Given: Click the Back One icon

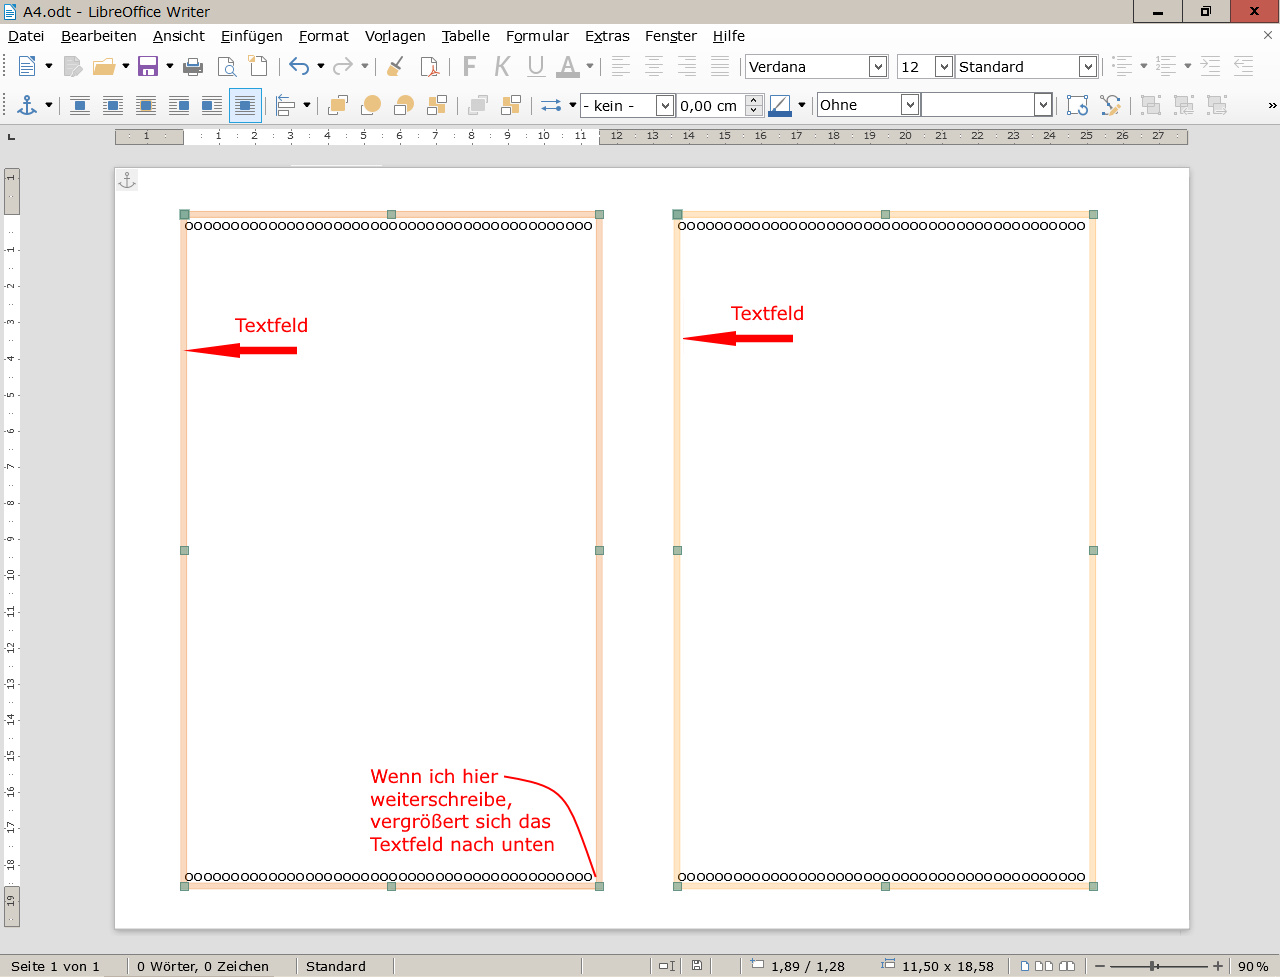Looking at the screenshot, I should point(404,105).
